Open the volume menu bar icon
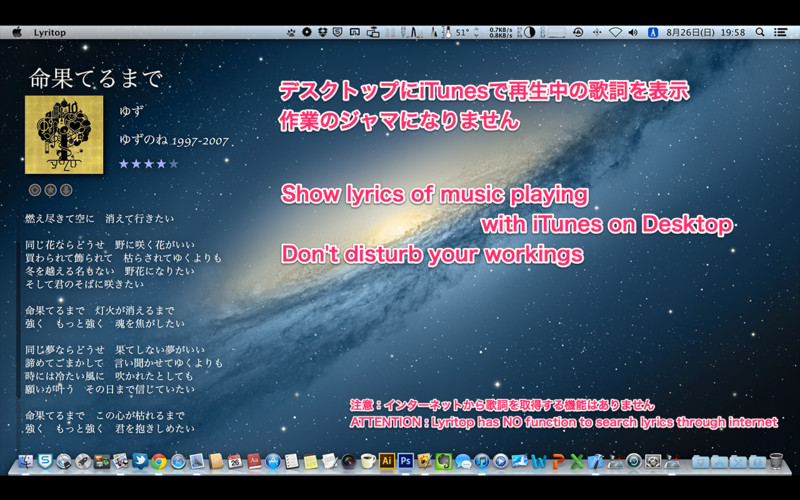Screen dimensions: 800x500 pos(633,32)
